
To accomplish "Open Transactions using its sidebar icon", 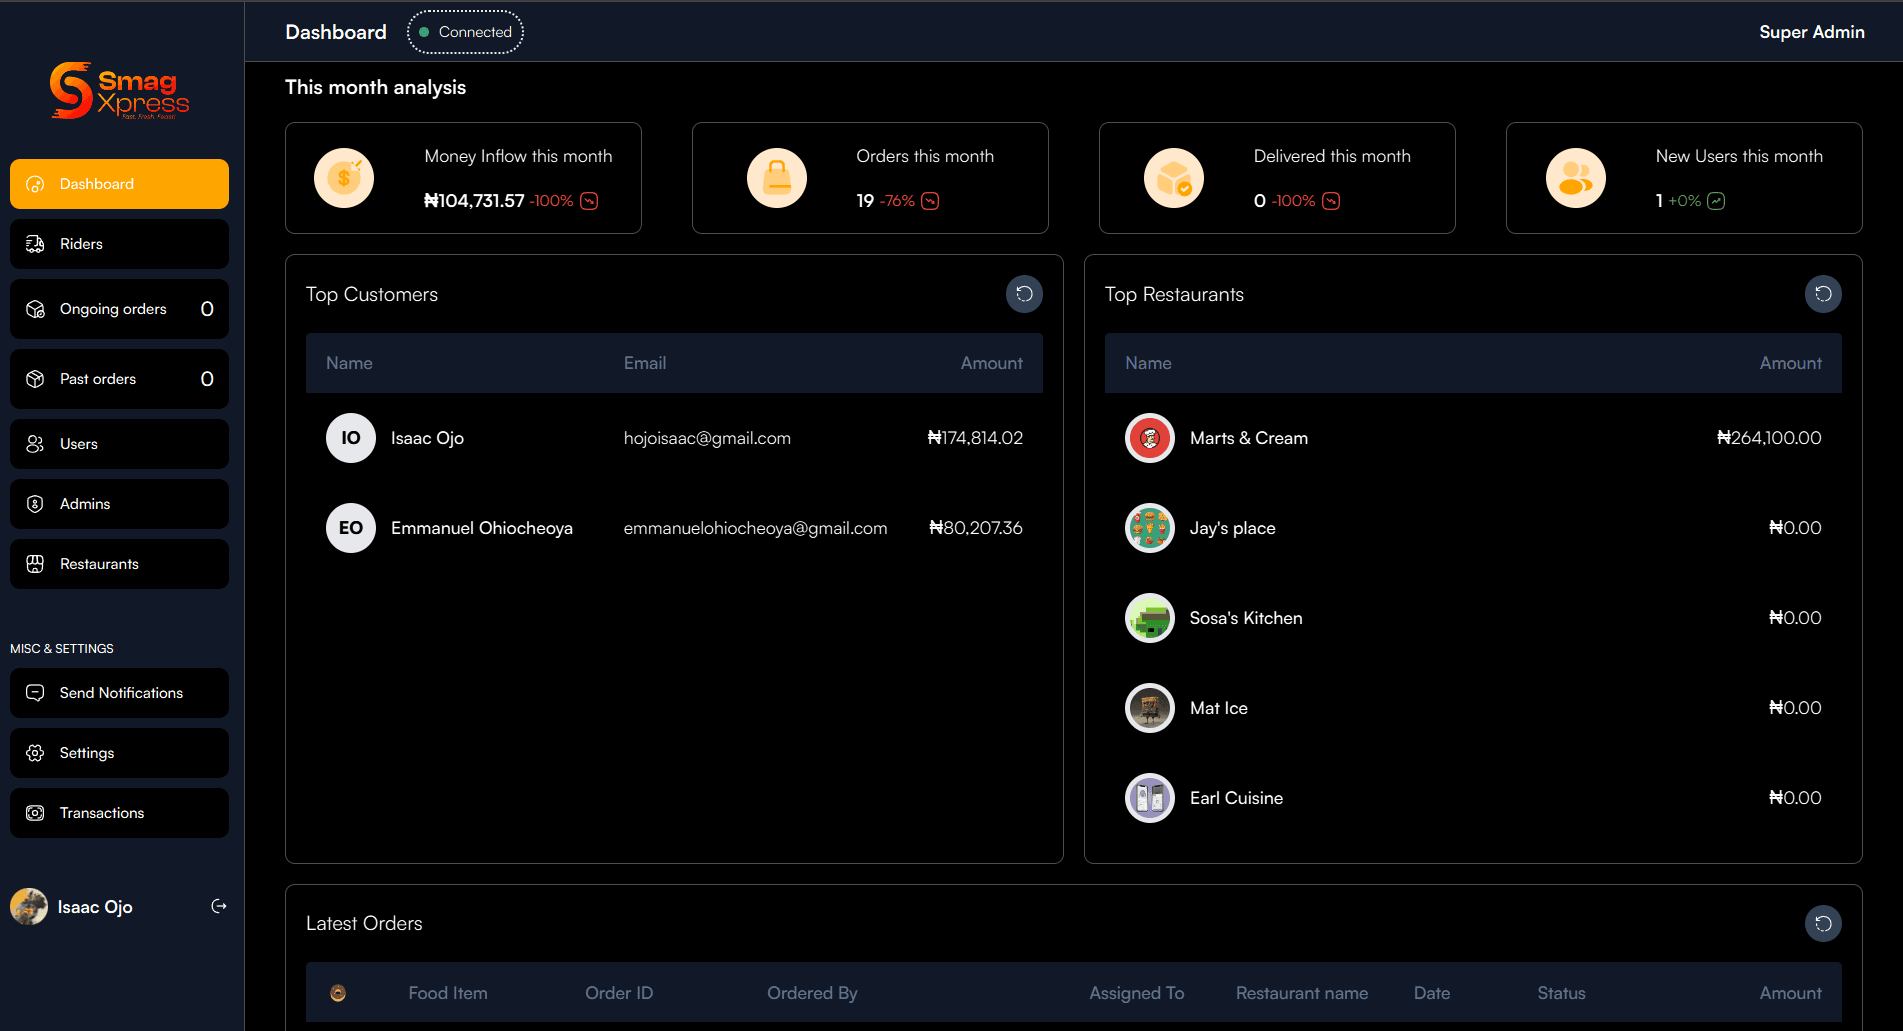I will click(34, 812).
